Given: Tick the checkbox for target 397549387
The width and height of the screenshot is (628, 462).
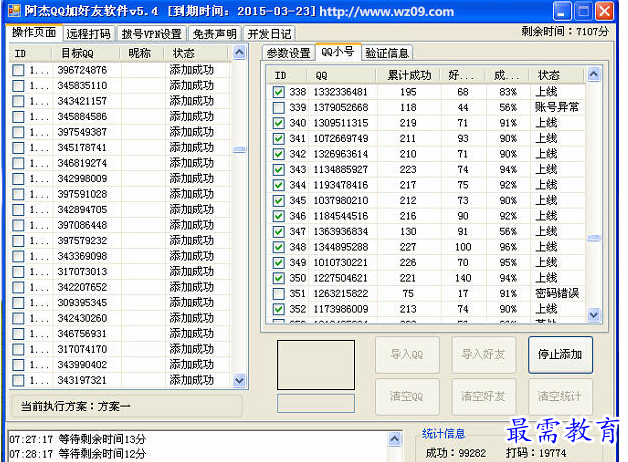Looking at the screenshot, I should 18,132.
